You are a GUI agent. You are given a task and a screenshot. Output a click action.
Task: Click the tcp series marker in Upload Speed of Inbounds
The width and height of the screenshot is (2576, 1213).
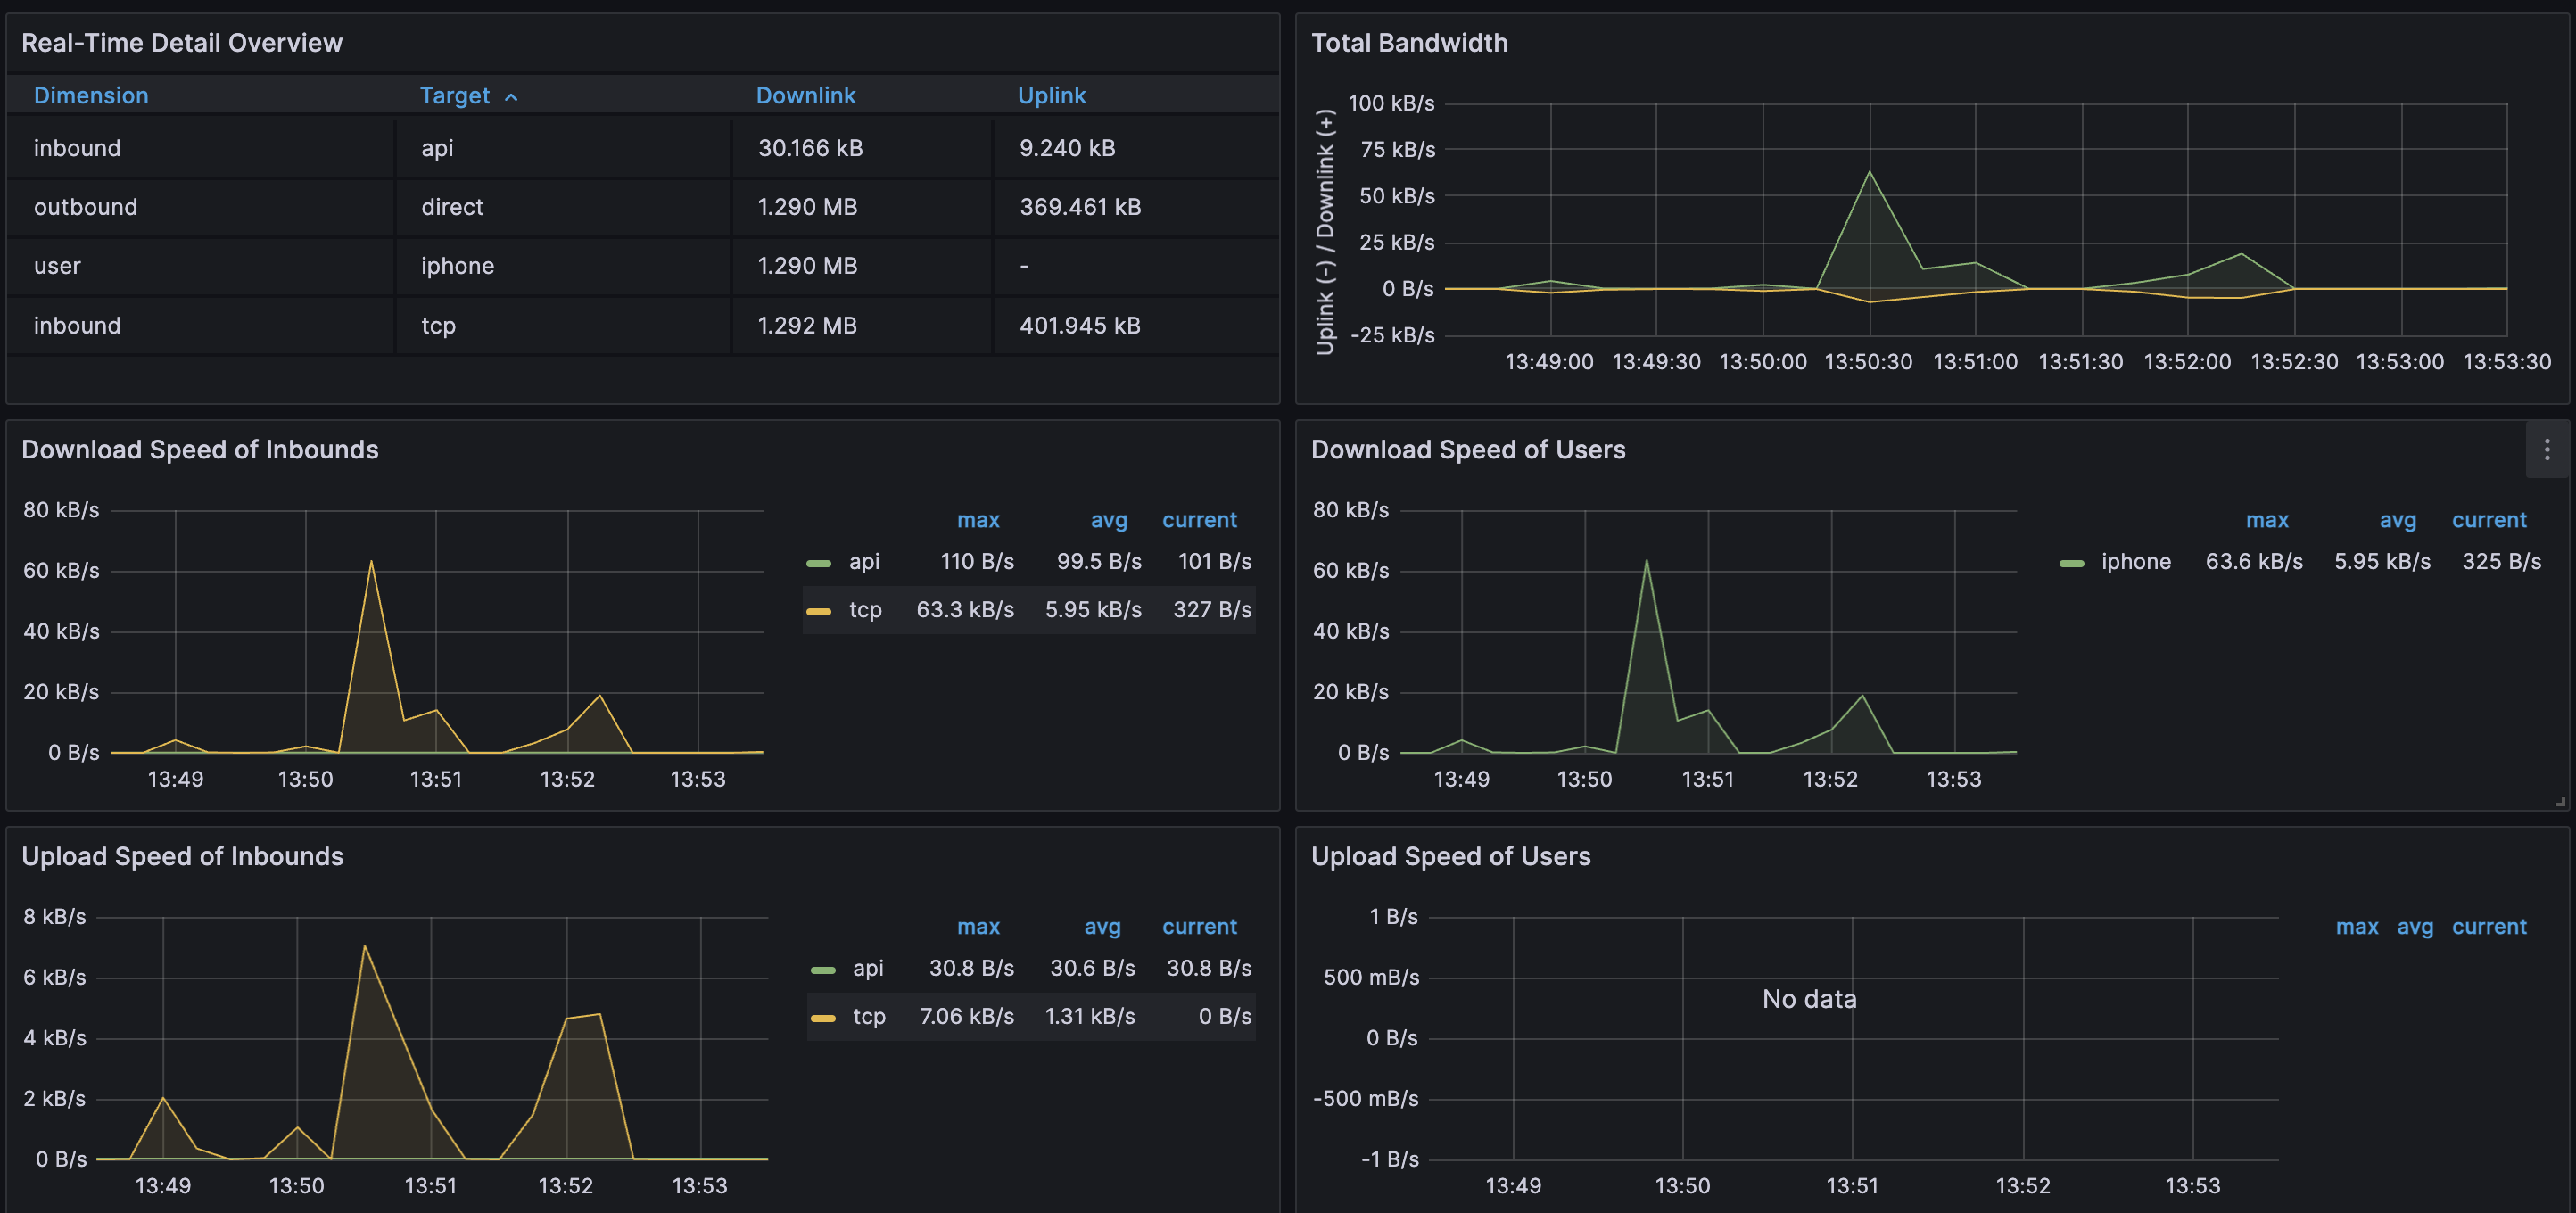821,1016
